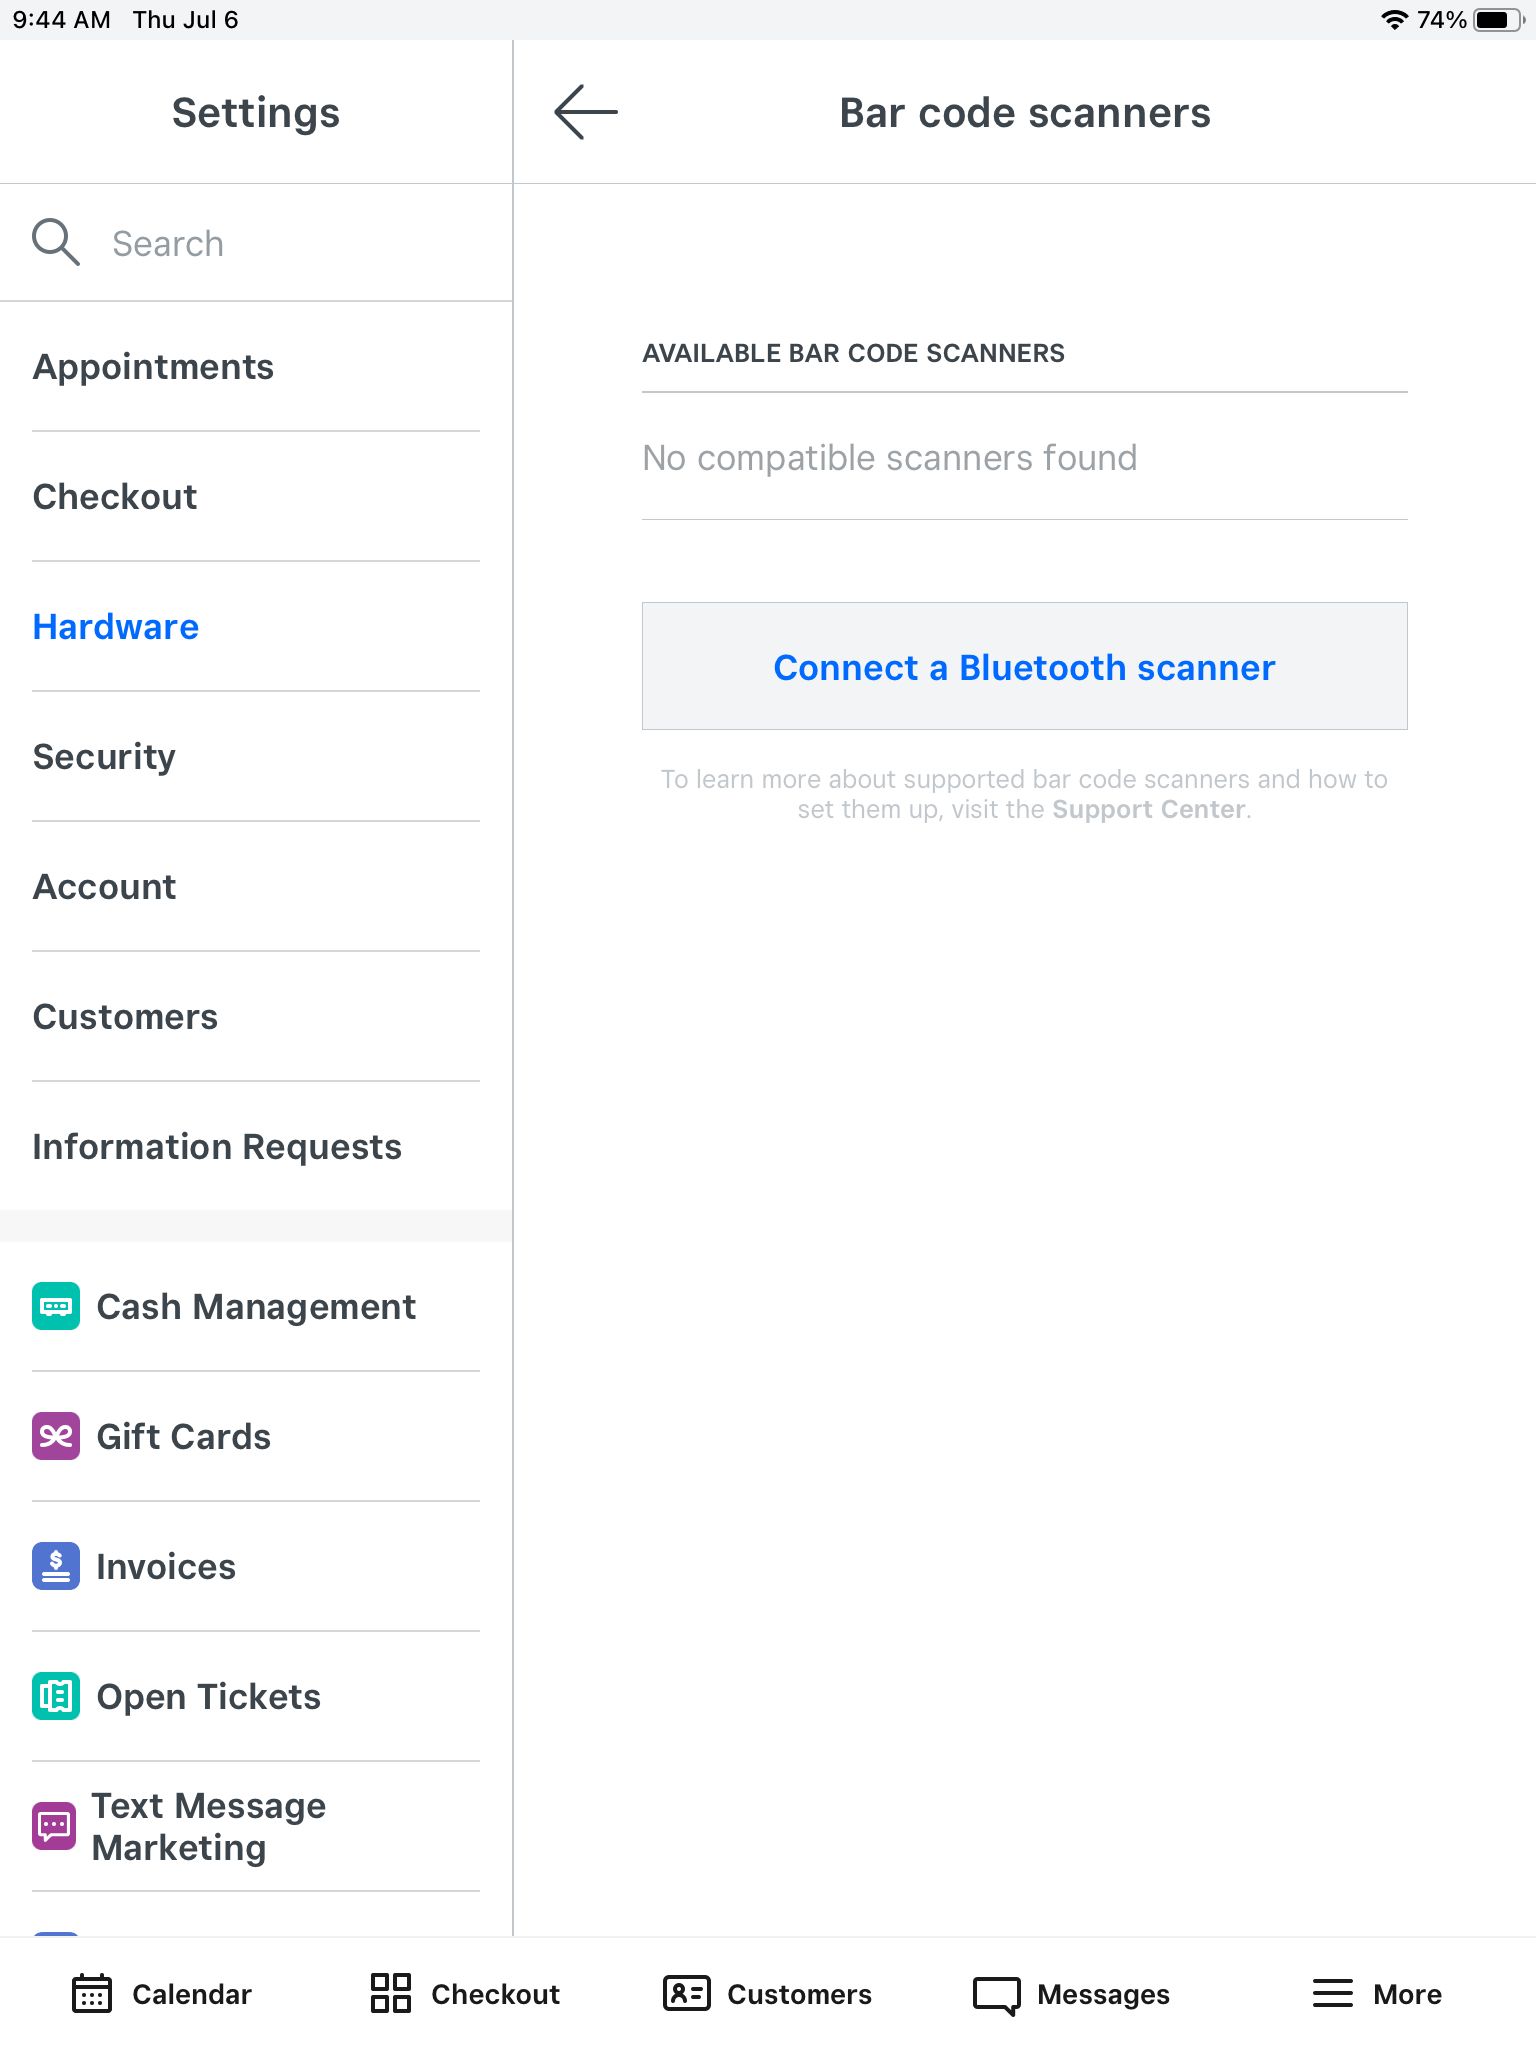This screenshot has width=1536, height=2048.
Task: Open Security settings
Action: click(104, 756)
